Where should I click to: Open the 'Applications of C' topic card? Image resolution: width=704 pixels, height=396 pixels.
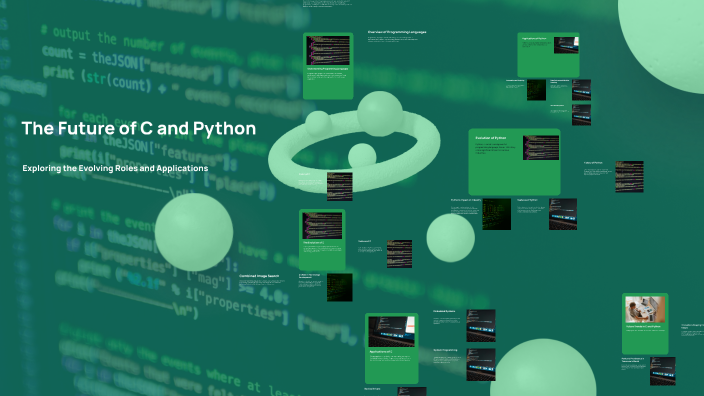tap(392, 348)
